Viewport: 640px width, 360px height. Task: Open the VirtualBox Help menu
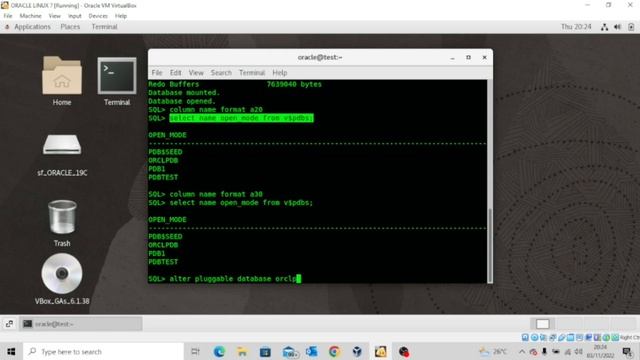click(121, 16)
